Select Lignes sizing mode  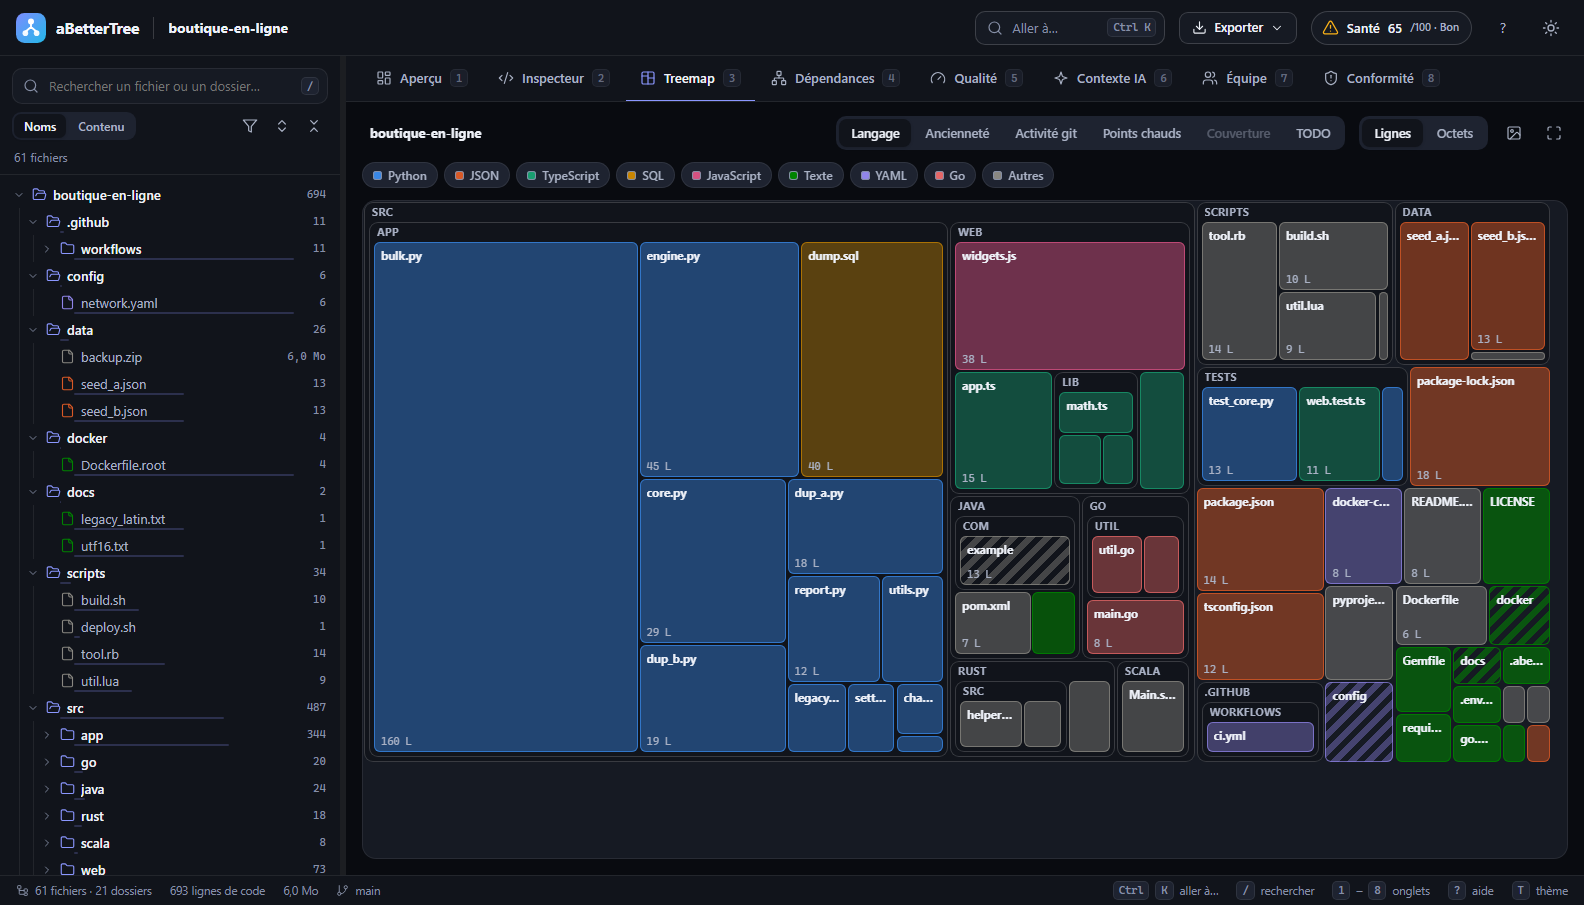coord(1392,133)
